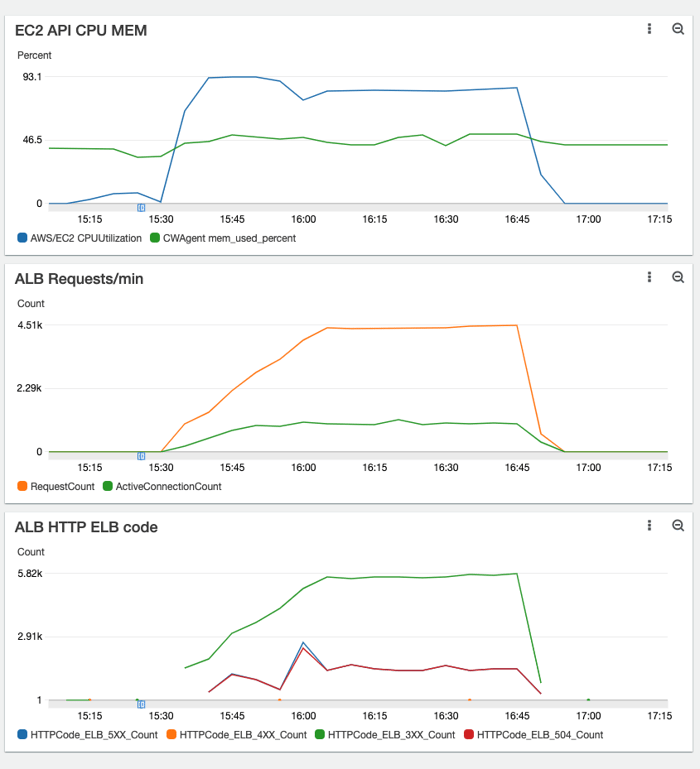Viewport: 700px width, 769px height.
Task: Click annotation marker on ELB code chart timeline
Action: 141,704
